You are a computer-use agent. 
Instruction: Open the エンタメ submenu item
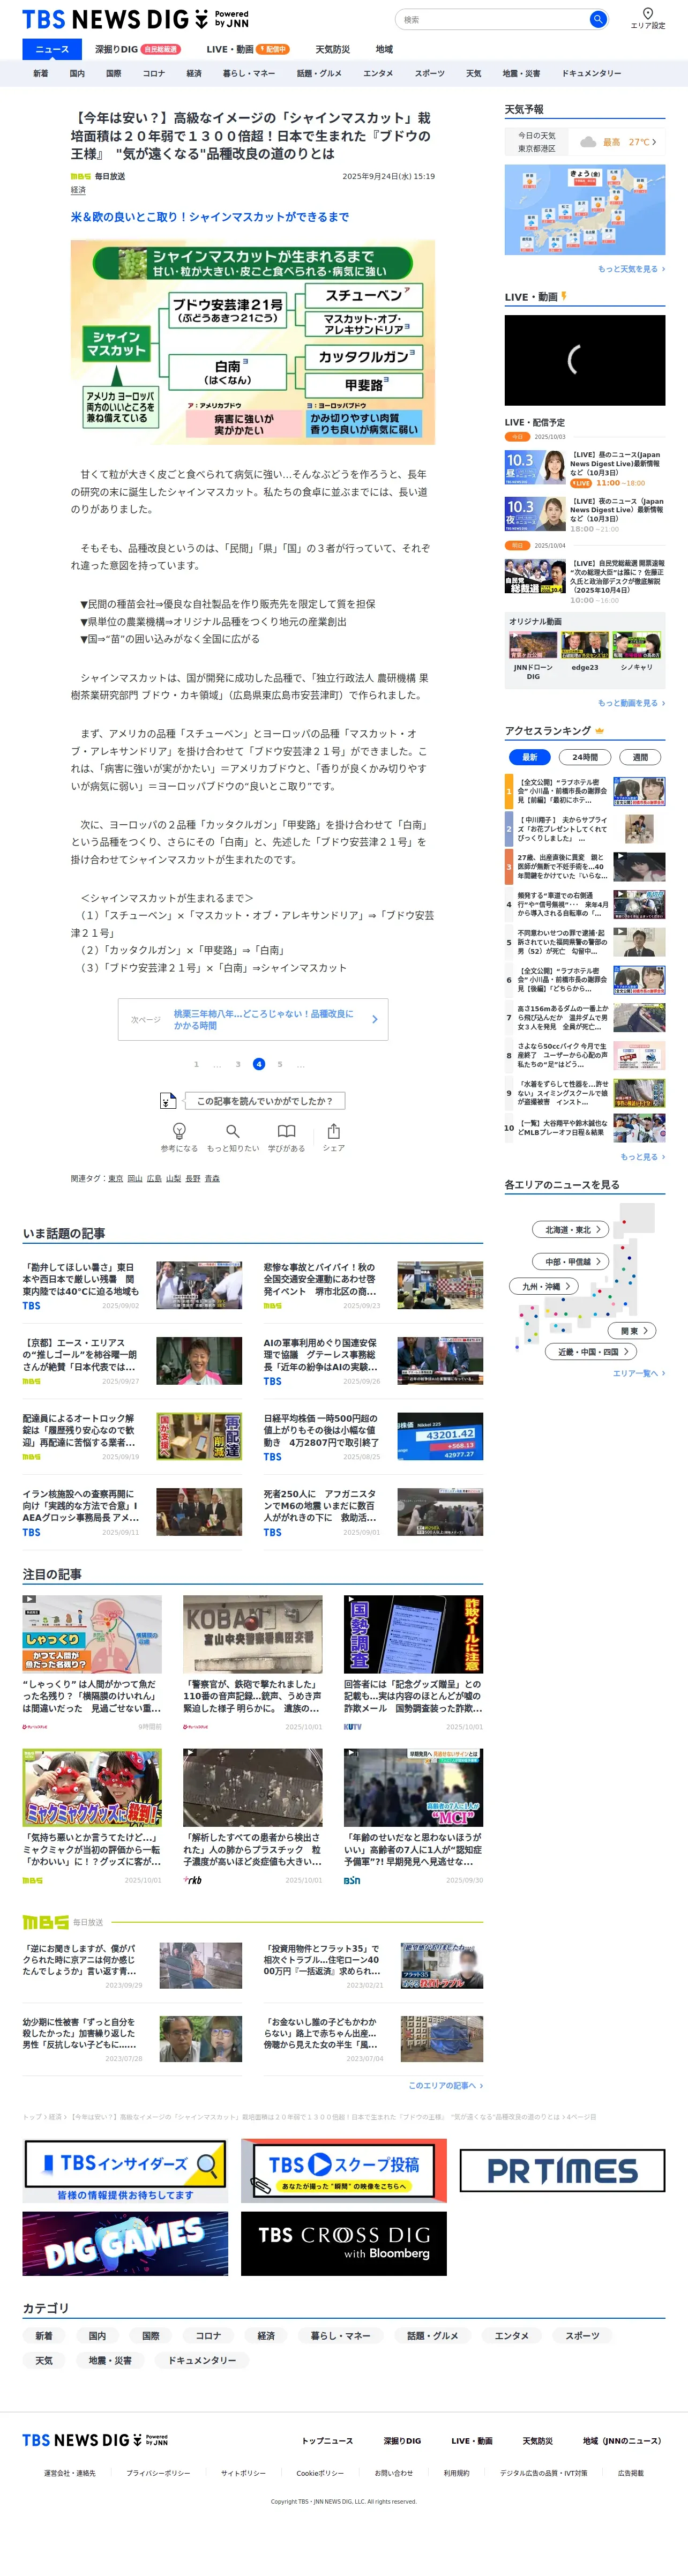coord(378,73)
